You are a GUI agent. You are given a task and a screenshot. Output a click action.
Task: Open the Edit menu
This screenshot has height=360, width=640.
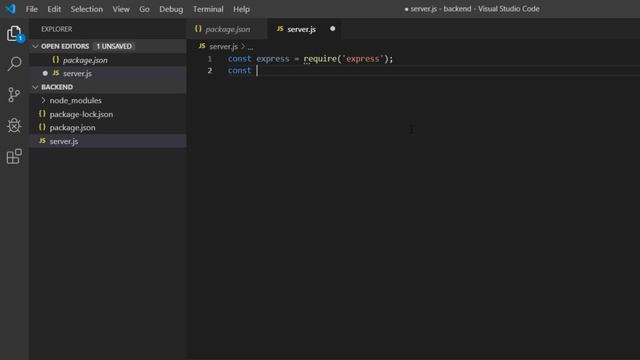[x=54, y=9]
